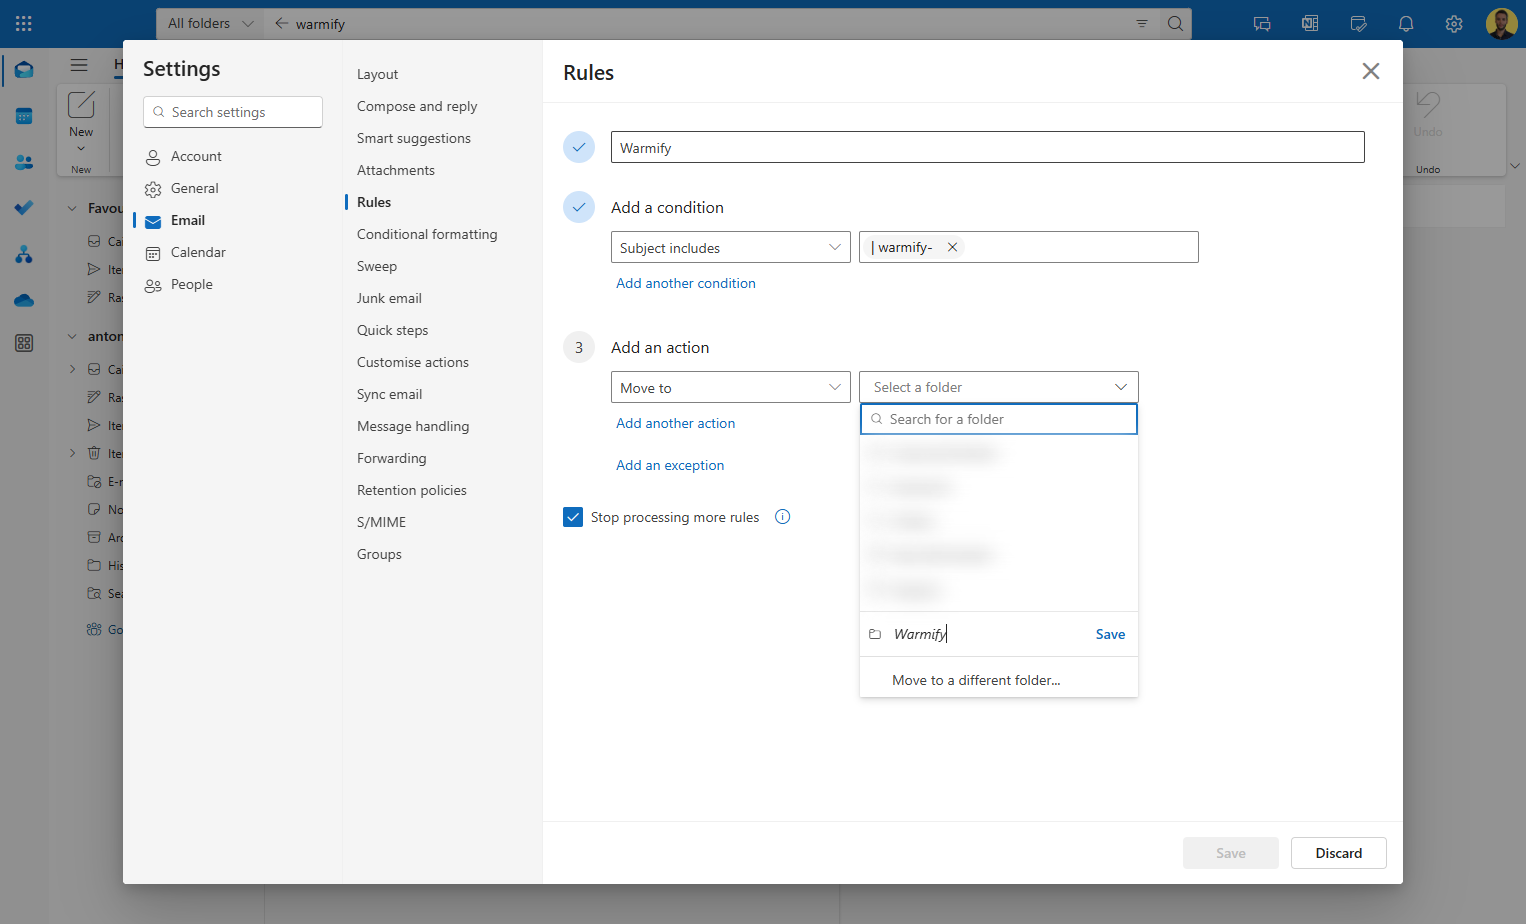The image size is (1526, 924).
Task: Click Add another condition link
Action: 686,283
